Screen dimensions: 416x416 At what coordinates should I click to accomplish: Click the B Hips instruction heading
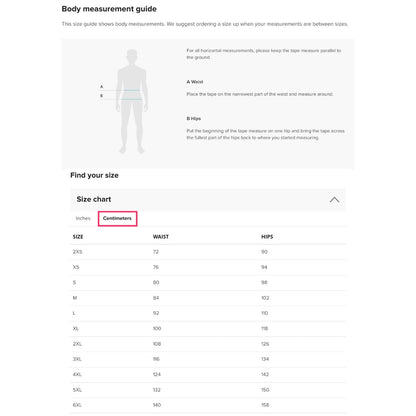pyautogui.click(x=194, y=119)
